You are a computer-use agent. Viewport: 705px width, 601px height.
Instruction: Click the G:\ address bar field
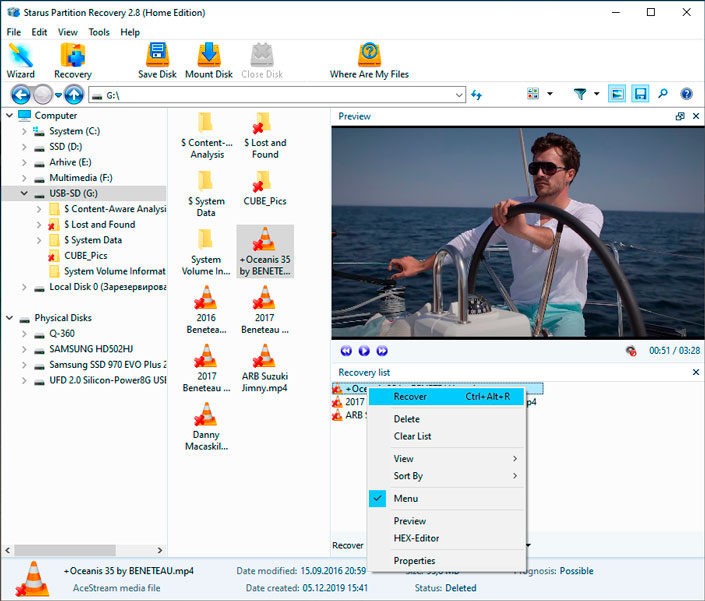pos(277,95)
